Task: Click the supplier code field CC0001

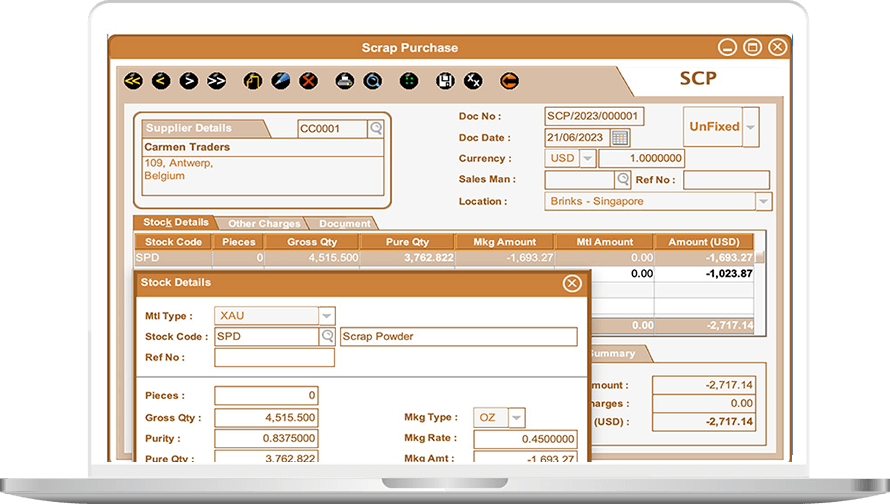Action: 333,129
